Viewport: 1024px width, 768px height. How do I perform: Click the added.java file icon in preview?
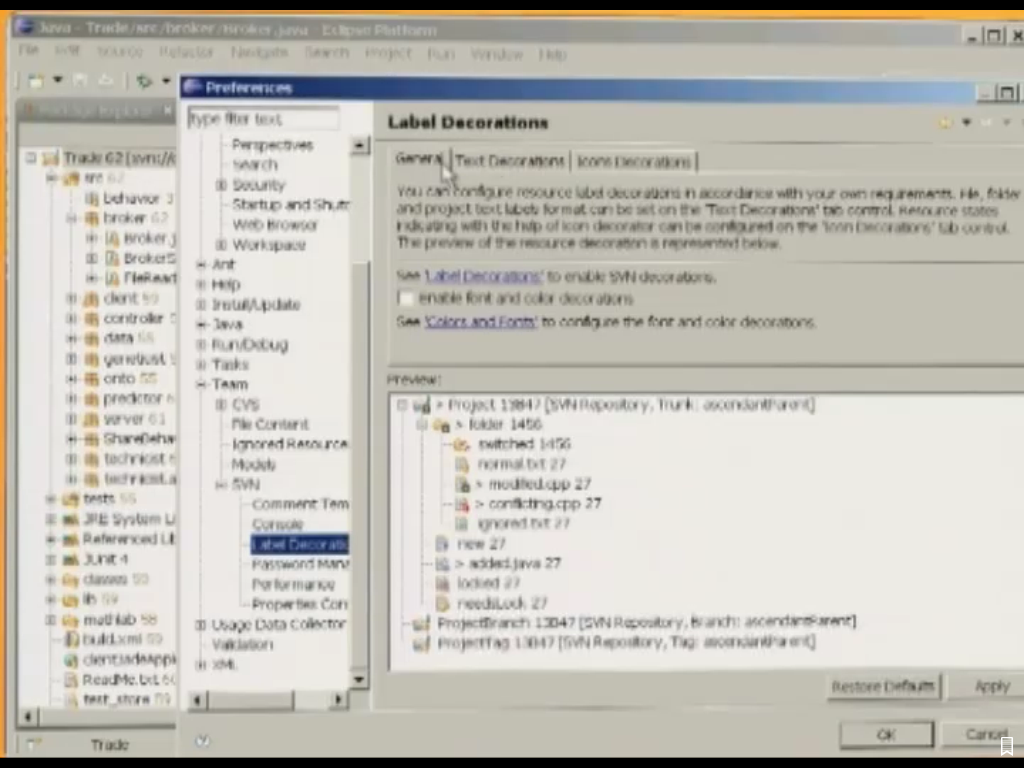442,564
